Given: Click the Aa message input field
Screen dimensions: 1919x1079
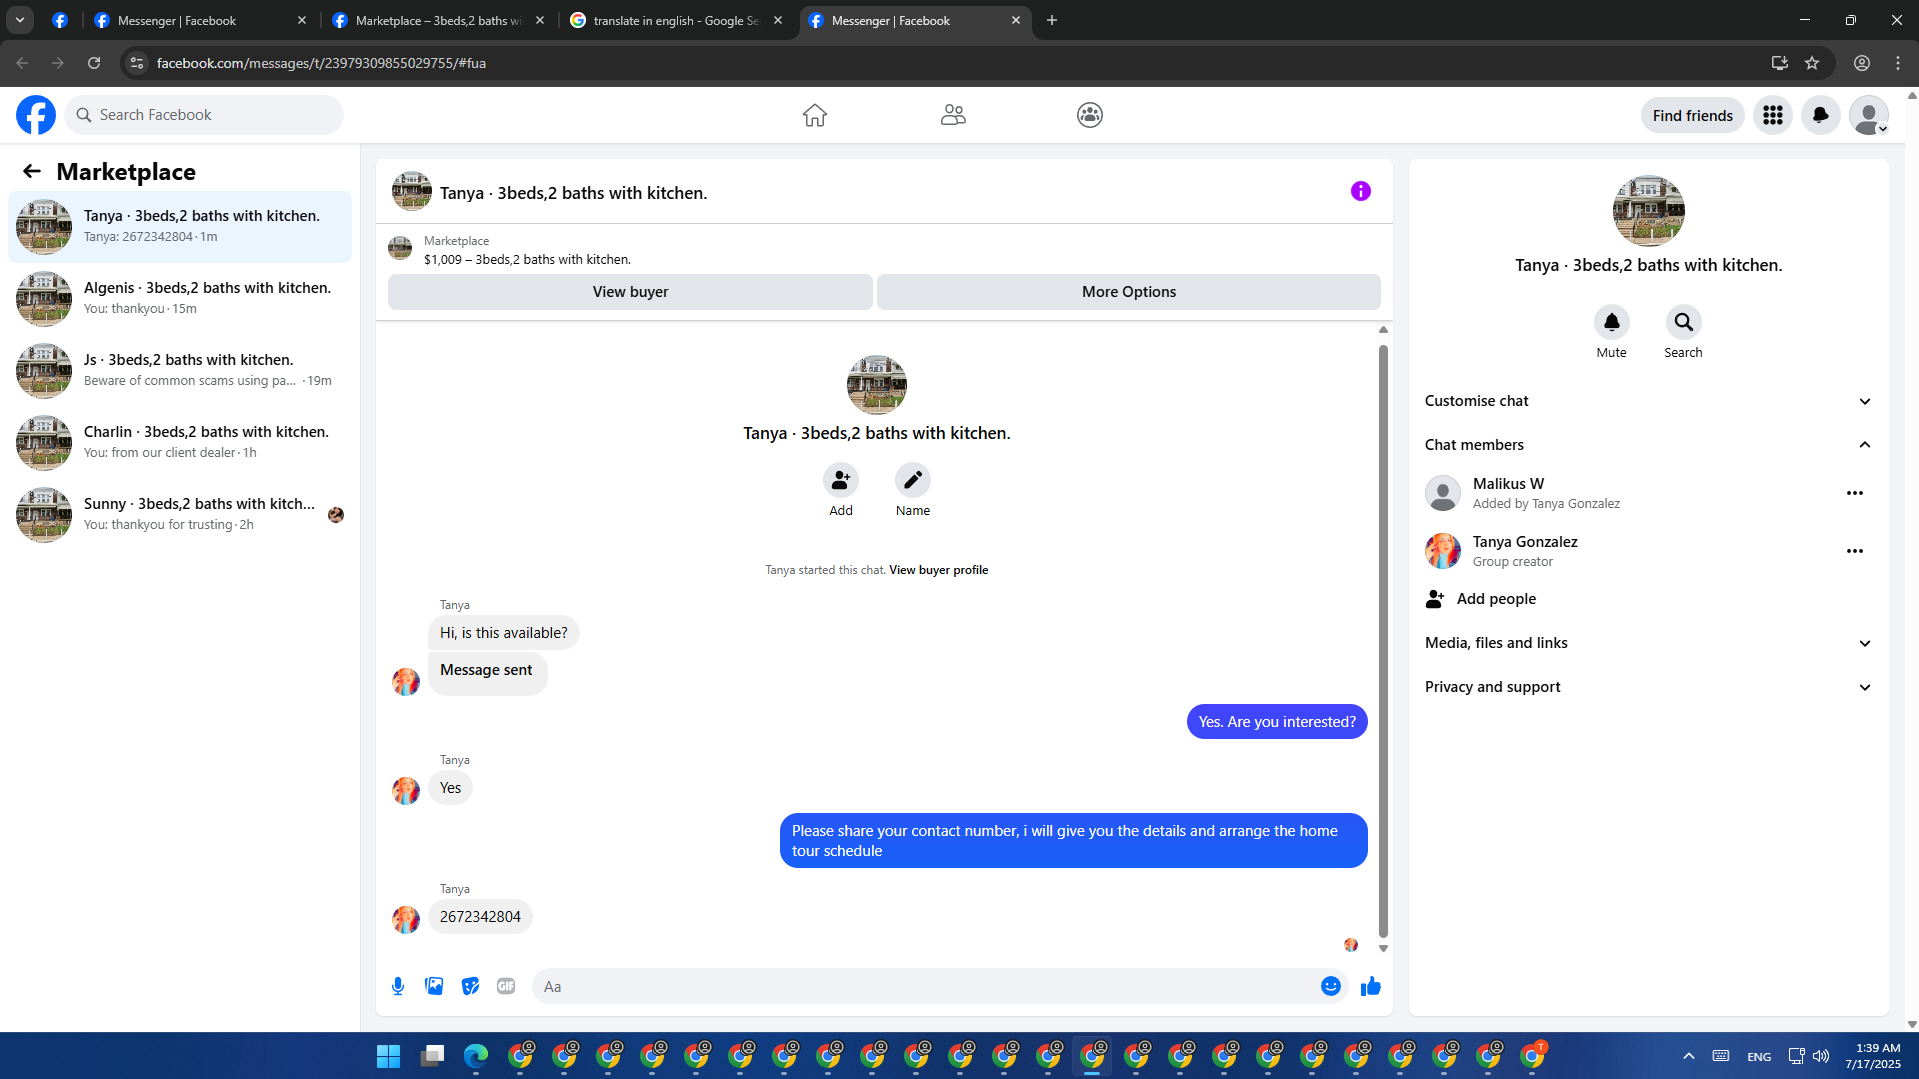Looking at the screenshot, I should click(x=929, y=986).
